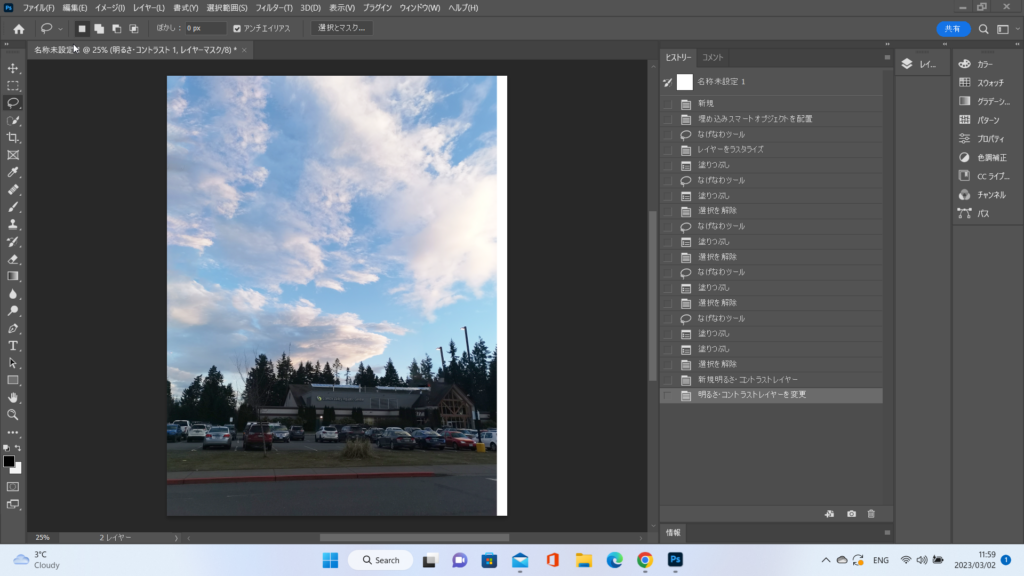Open the Lasso tool preset picker arrow
Screen dimensions: 1024x576
[61, 29]
